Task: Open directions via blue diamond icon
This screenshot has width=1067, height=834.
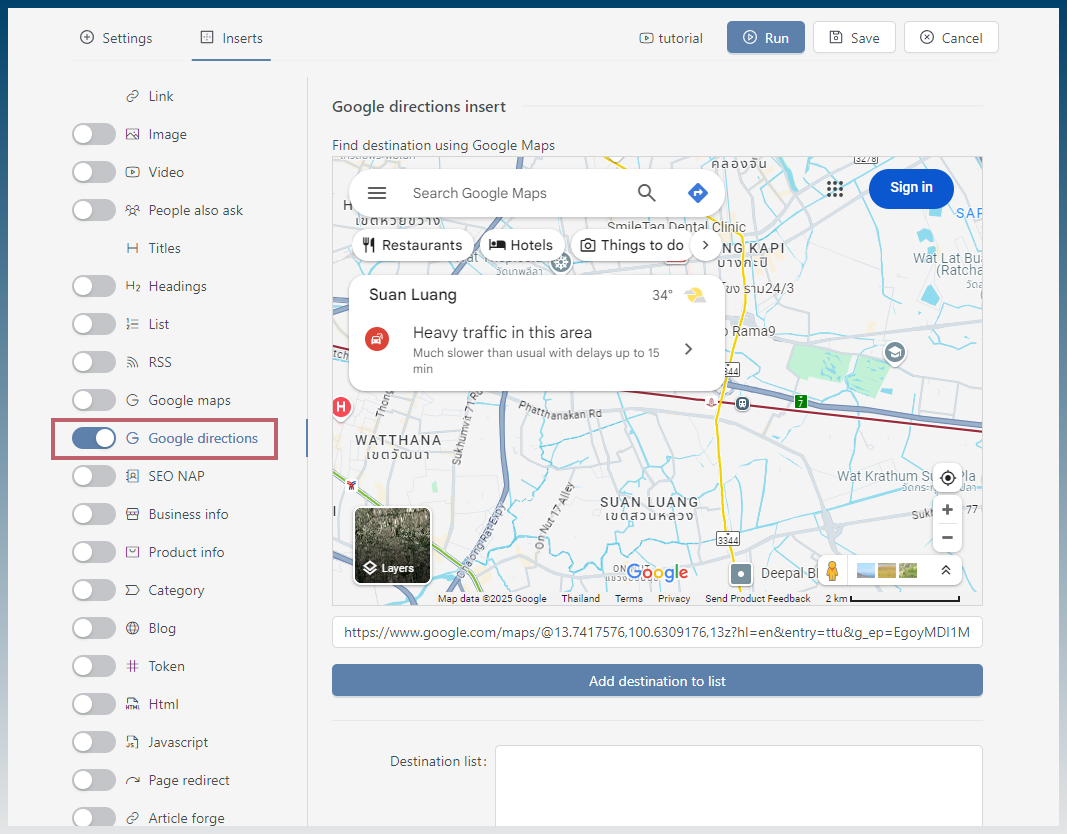Action: pos(697,193)
